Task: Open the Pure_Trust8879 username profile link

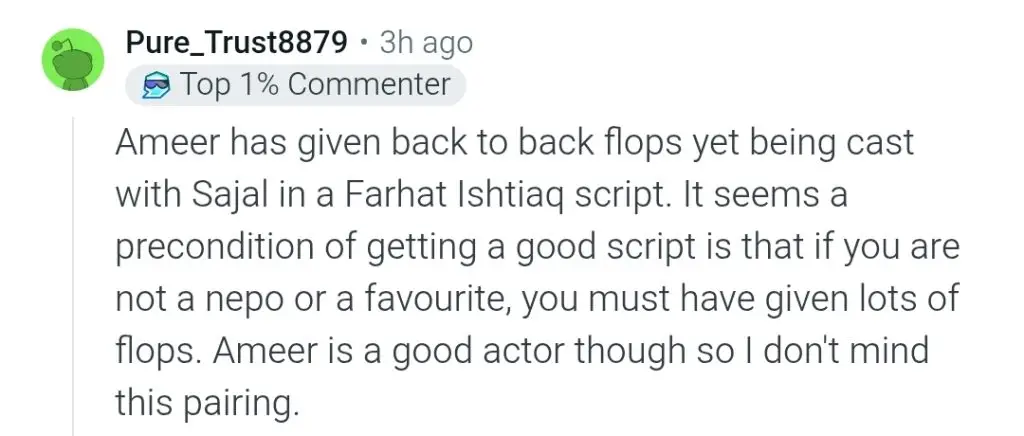Action: tap(236, 43)
